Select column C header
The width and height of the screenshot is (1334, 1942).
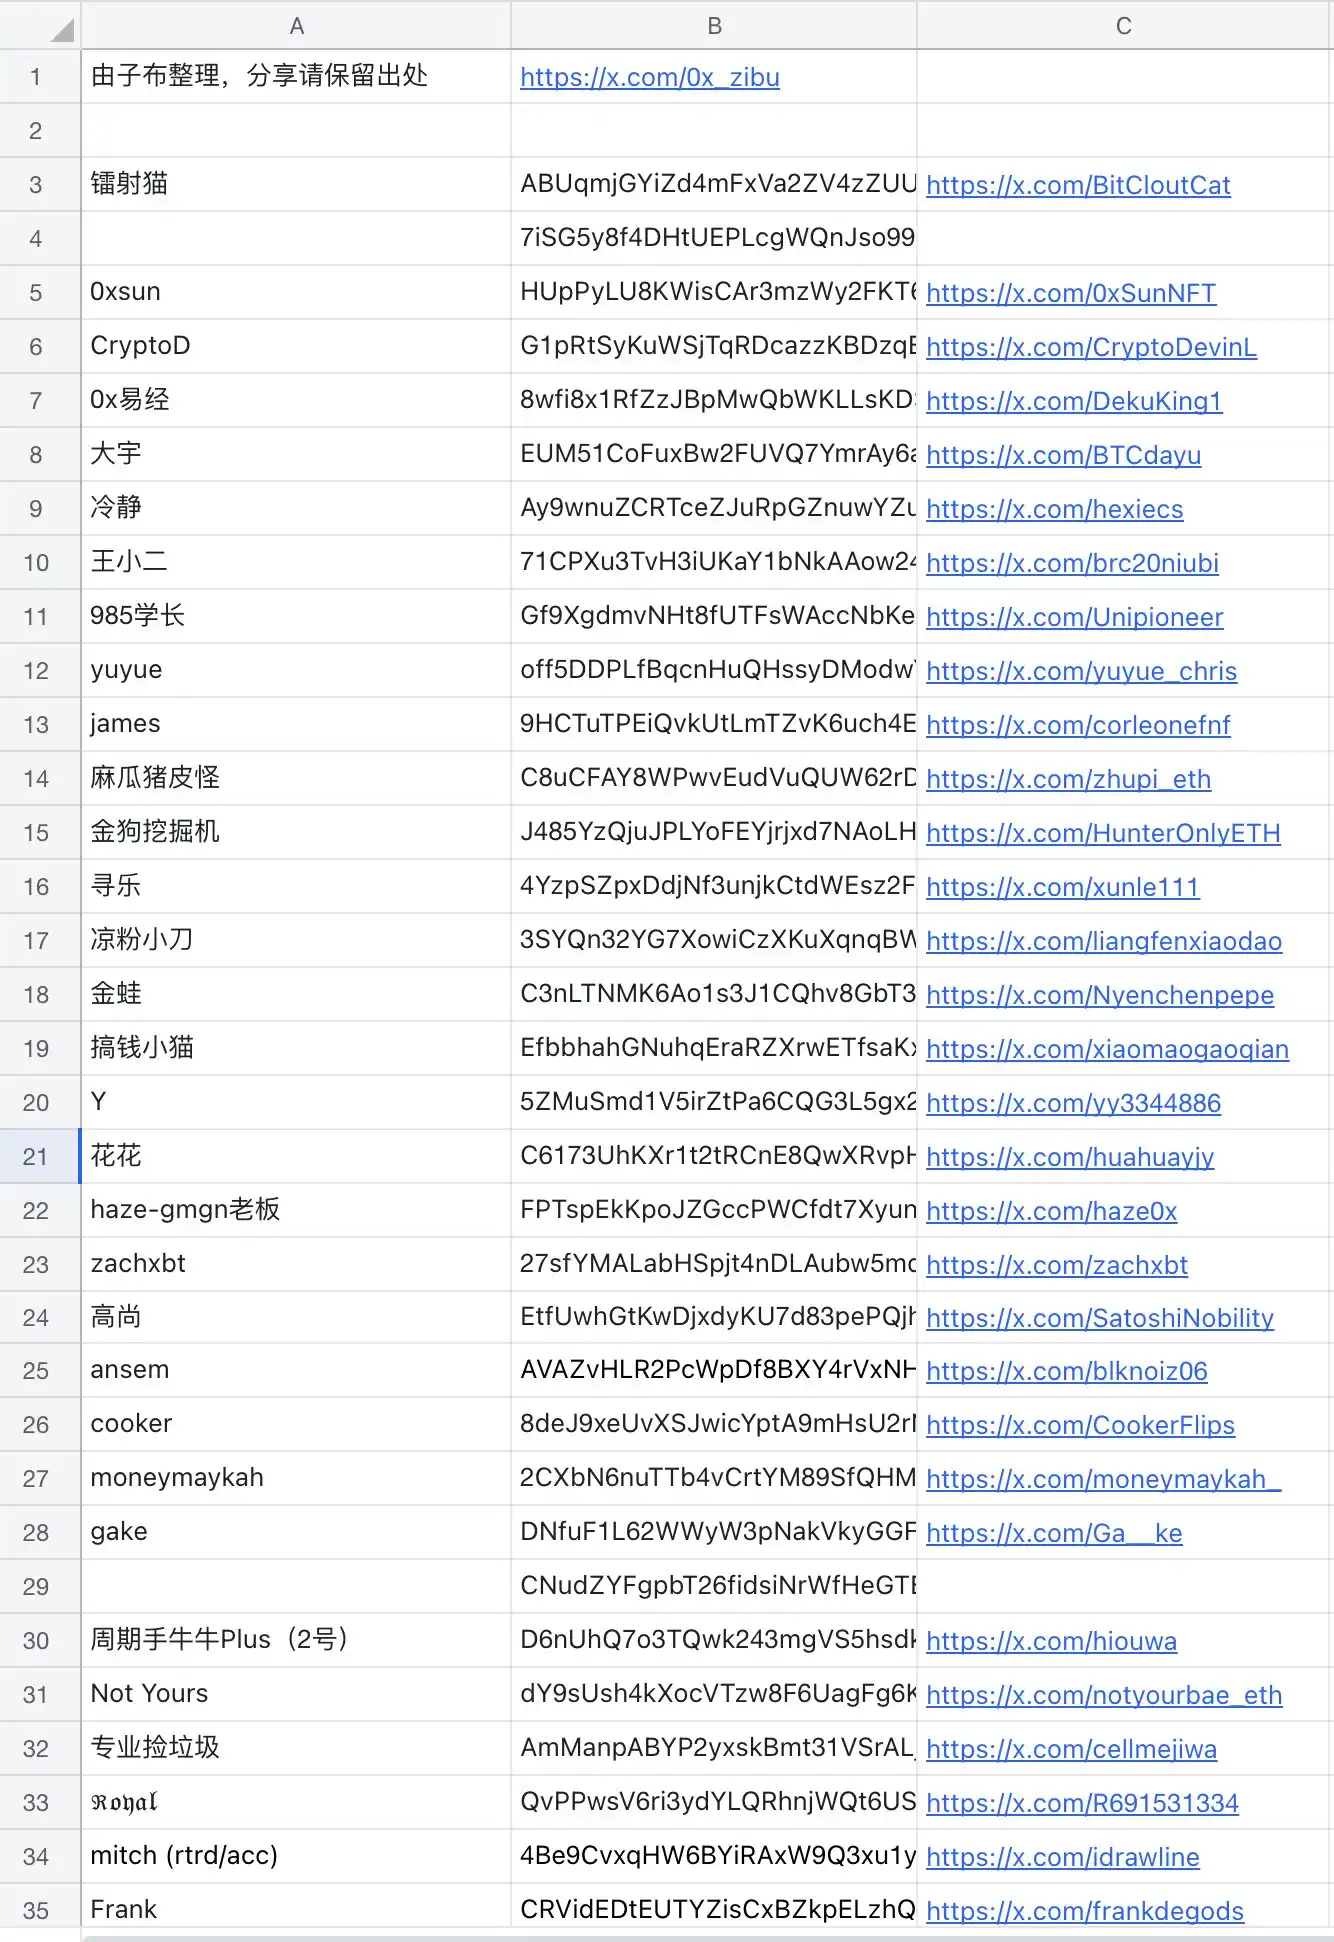1123,26
